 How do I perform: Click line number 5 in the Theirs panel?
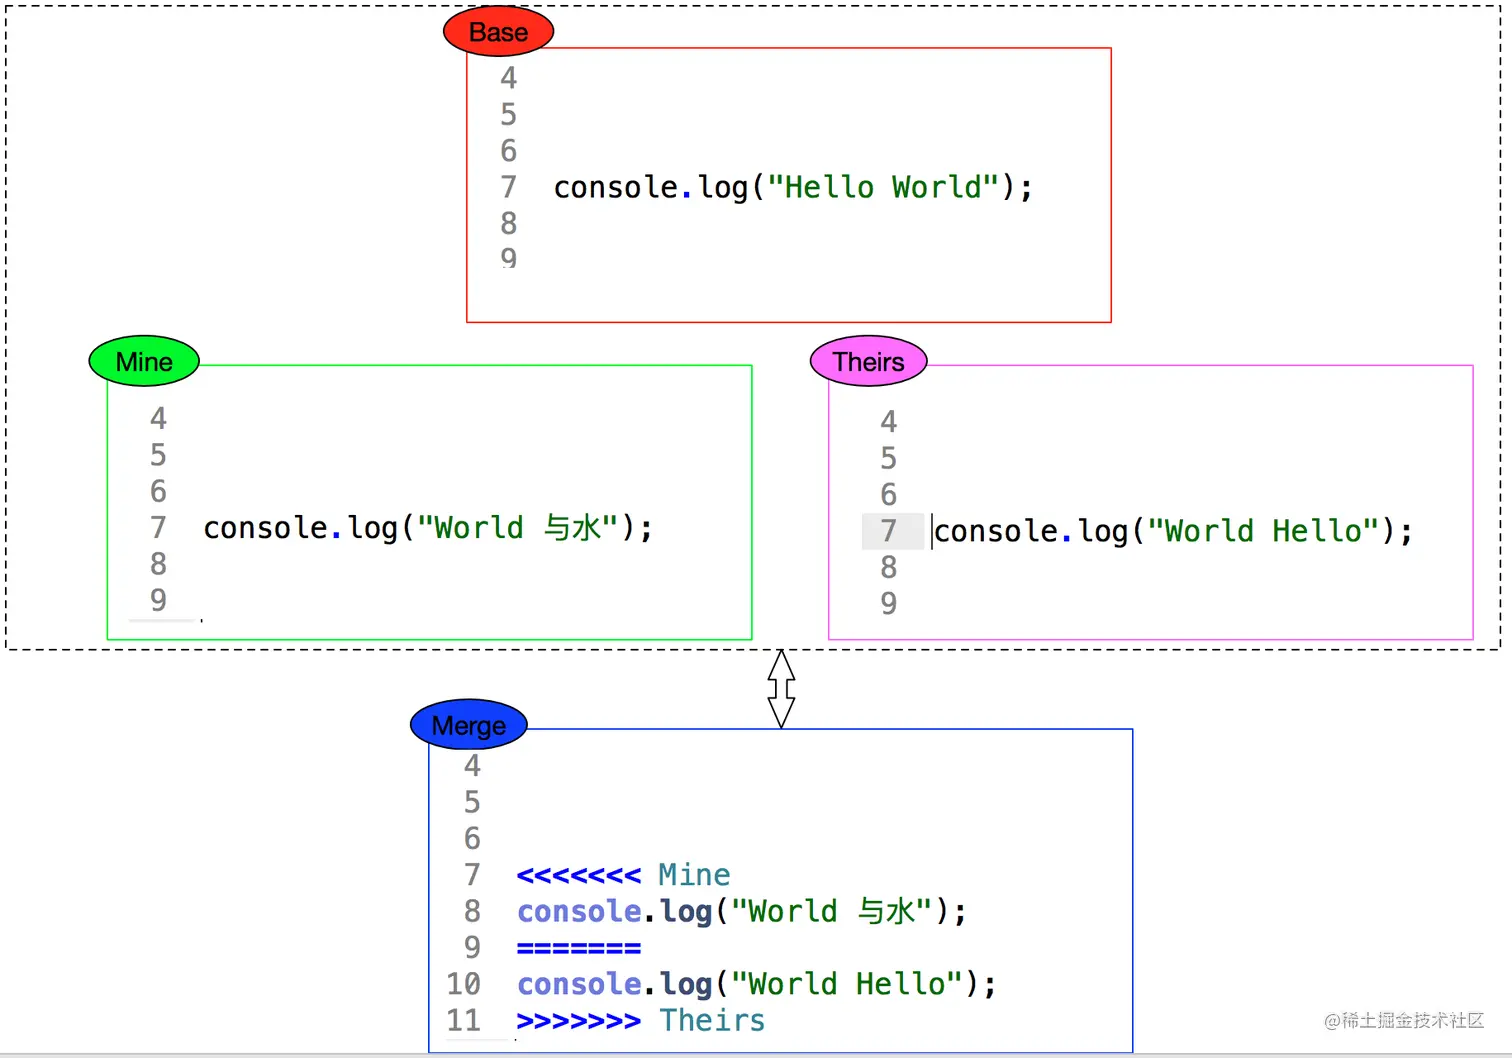889,458
